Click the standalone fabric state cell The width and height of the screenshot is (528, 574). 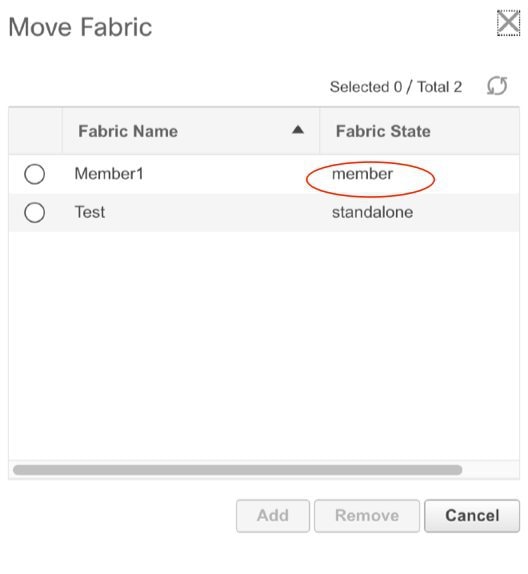click(372, 212)
